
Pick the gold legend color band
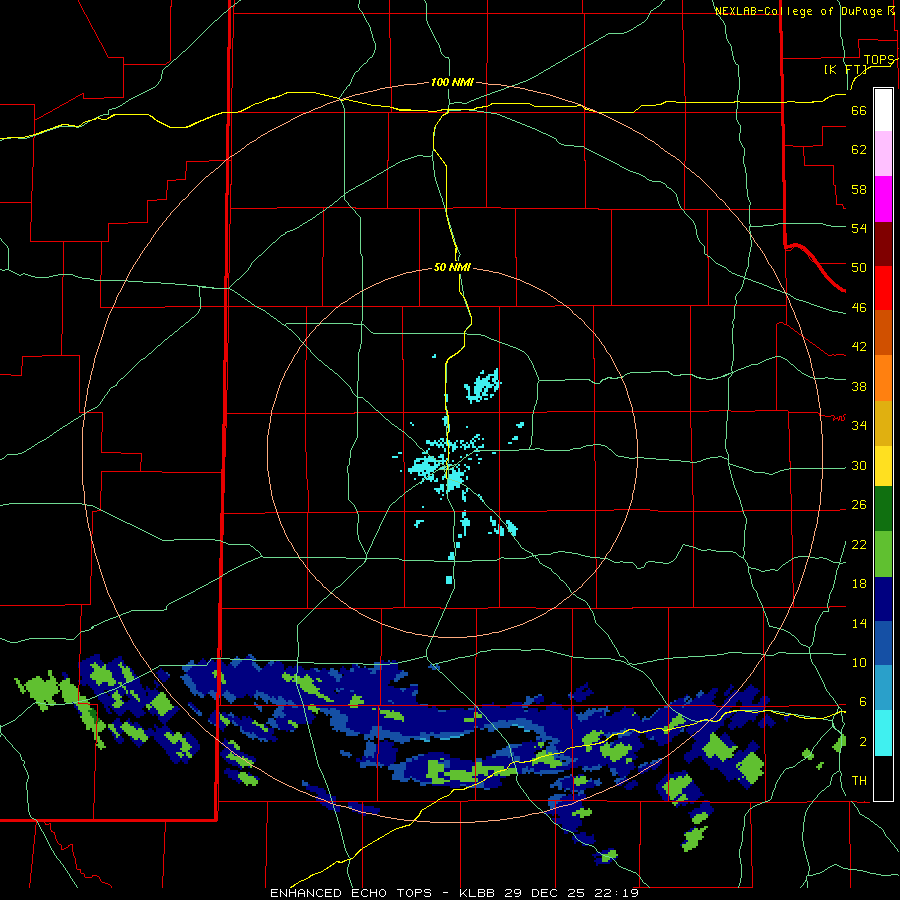click(883, 423)
